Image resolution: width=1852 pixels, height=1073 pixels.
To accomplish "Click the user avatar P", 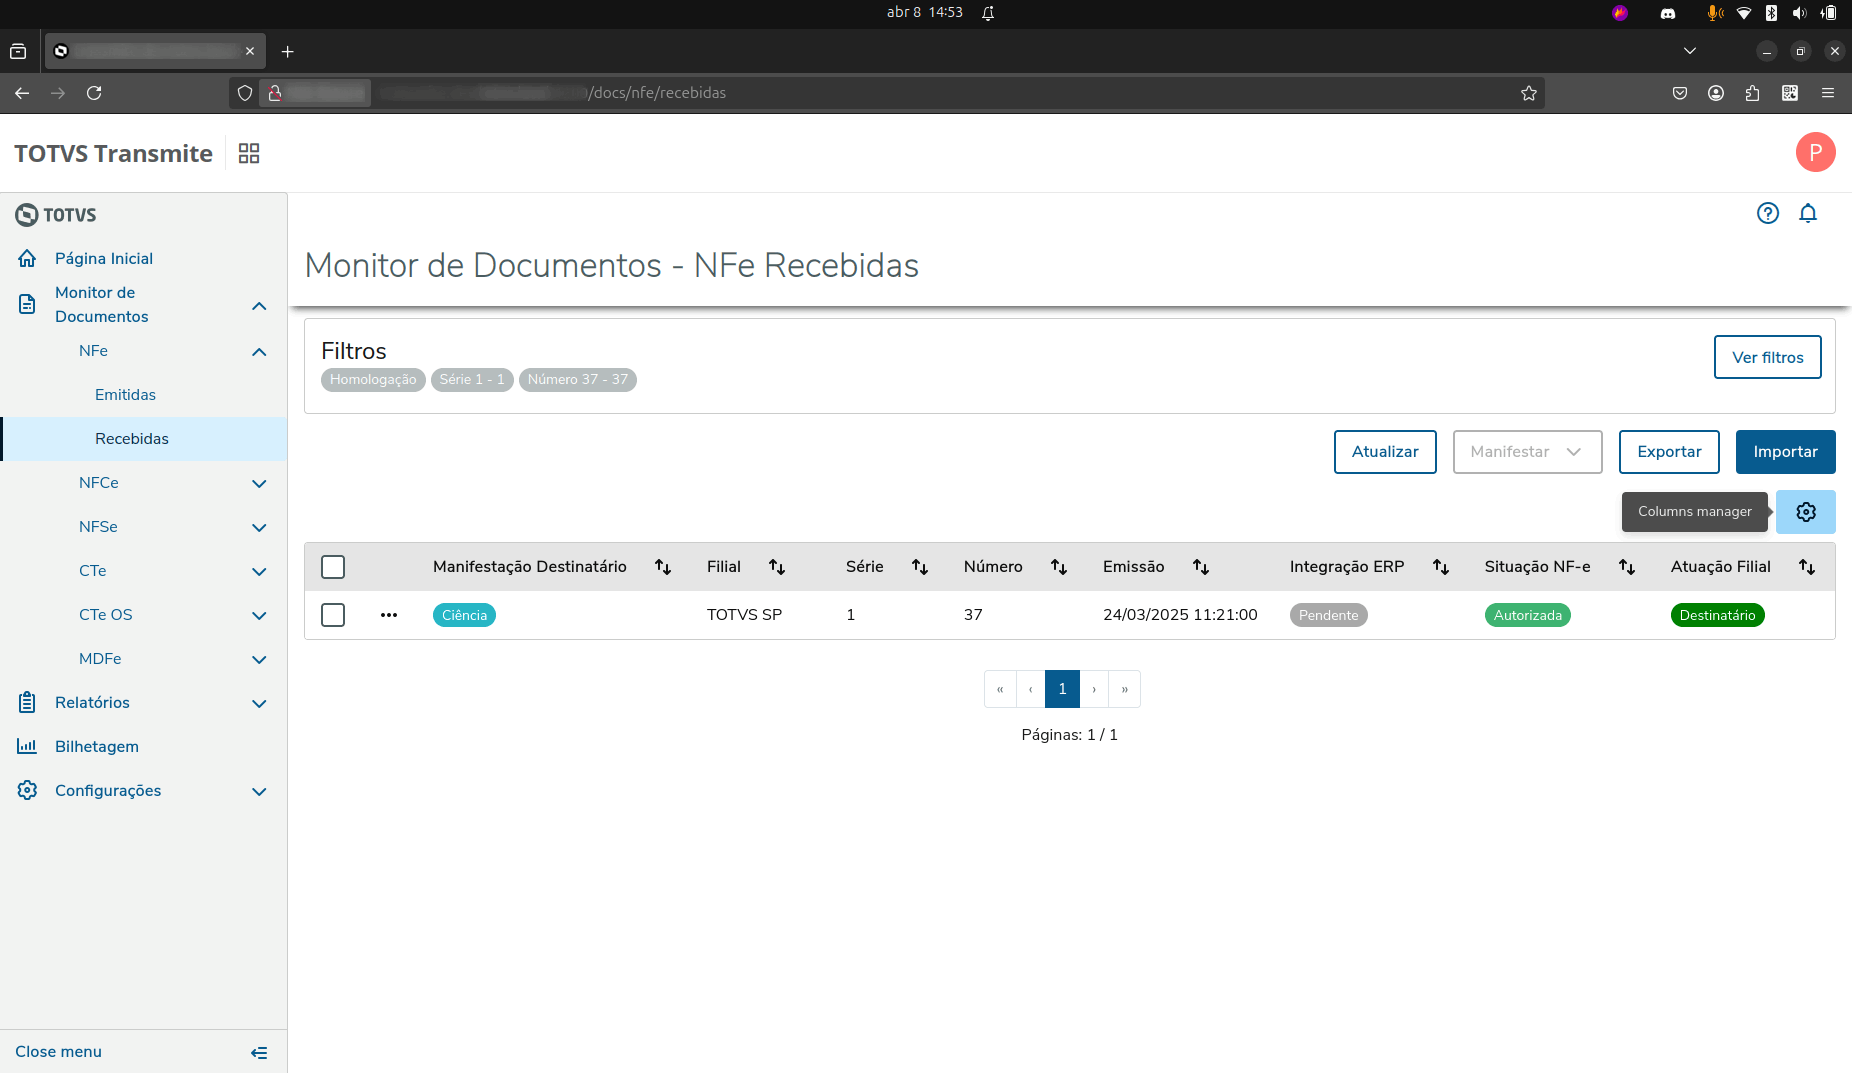I will tap(1815, 152).
